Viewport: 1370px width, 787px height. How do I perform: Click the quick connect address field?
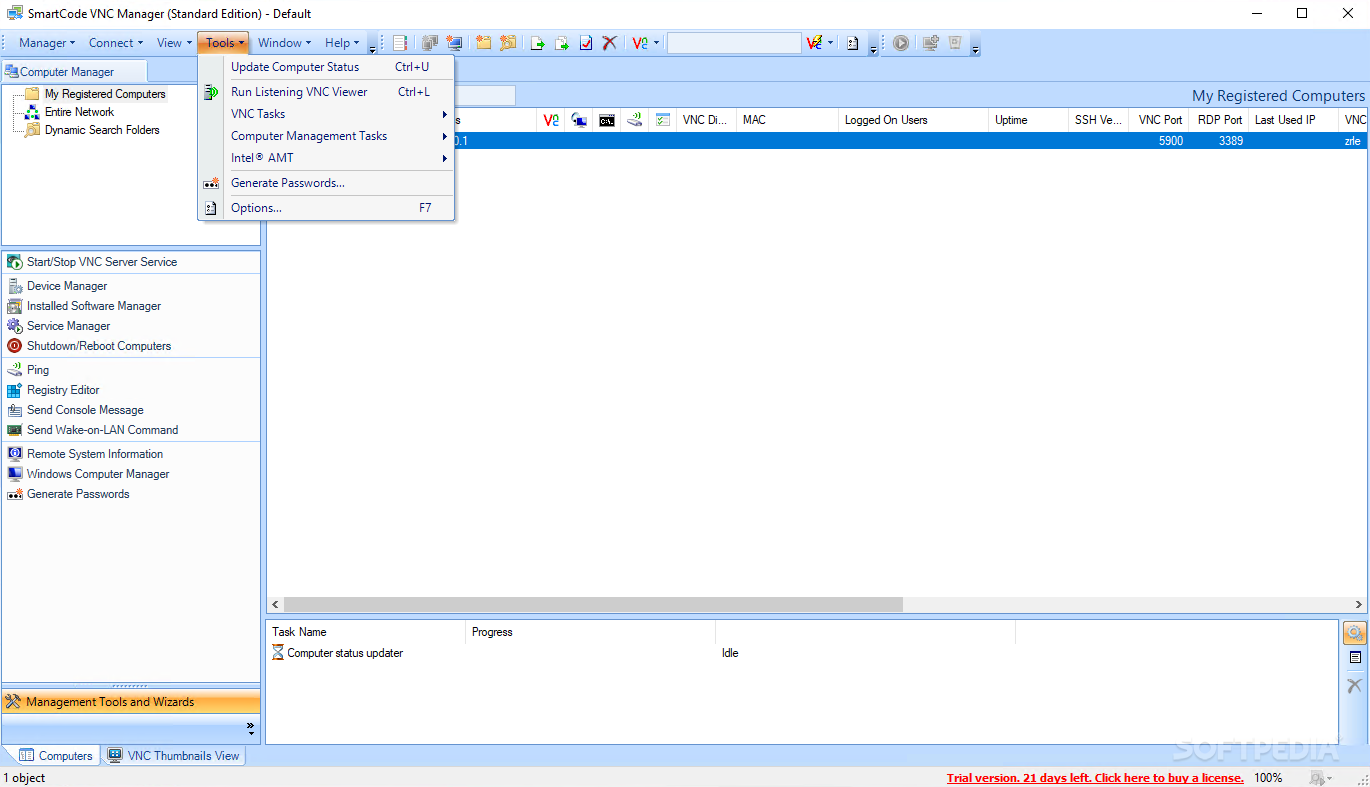(734, 43)
